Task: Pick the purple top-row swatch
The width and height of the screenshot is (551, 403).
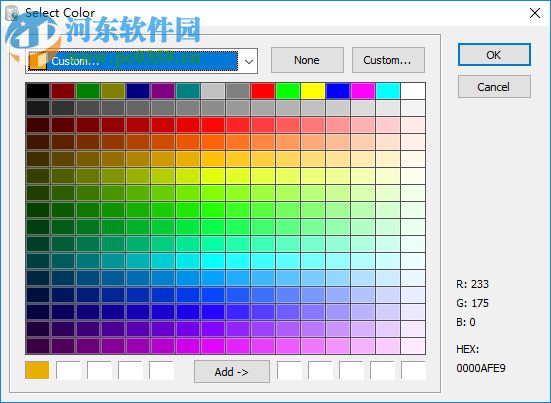Action: coord(163,91)
